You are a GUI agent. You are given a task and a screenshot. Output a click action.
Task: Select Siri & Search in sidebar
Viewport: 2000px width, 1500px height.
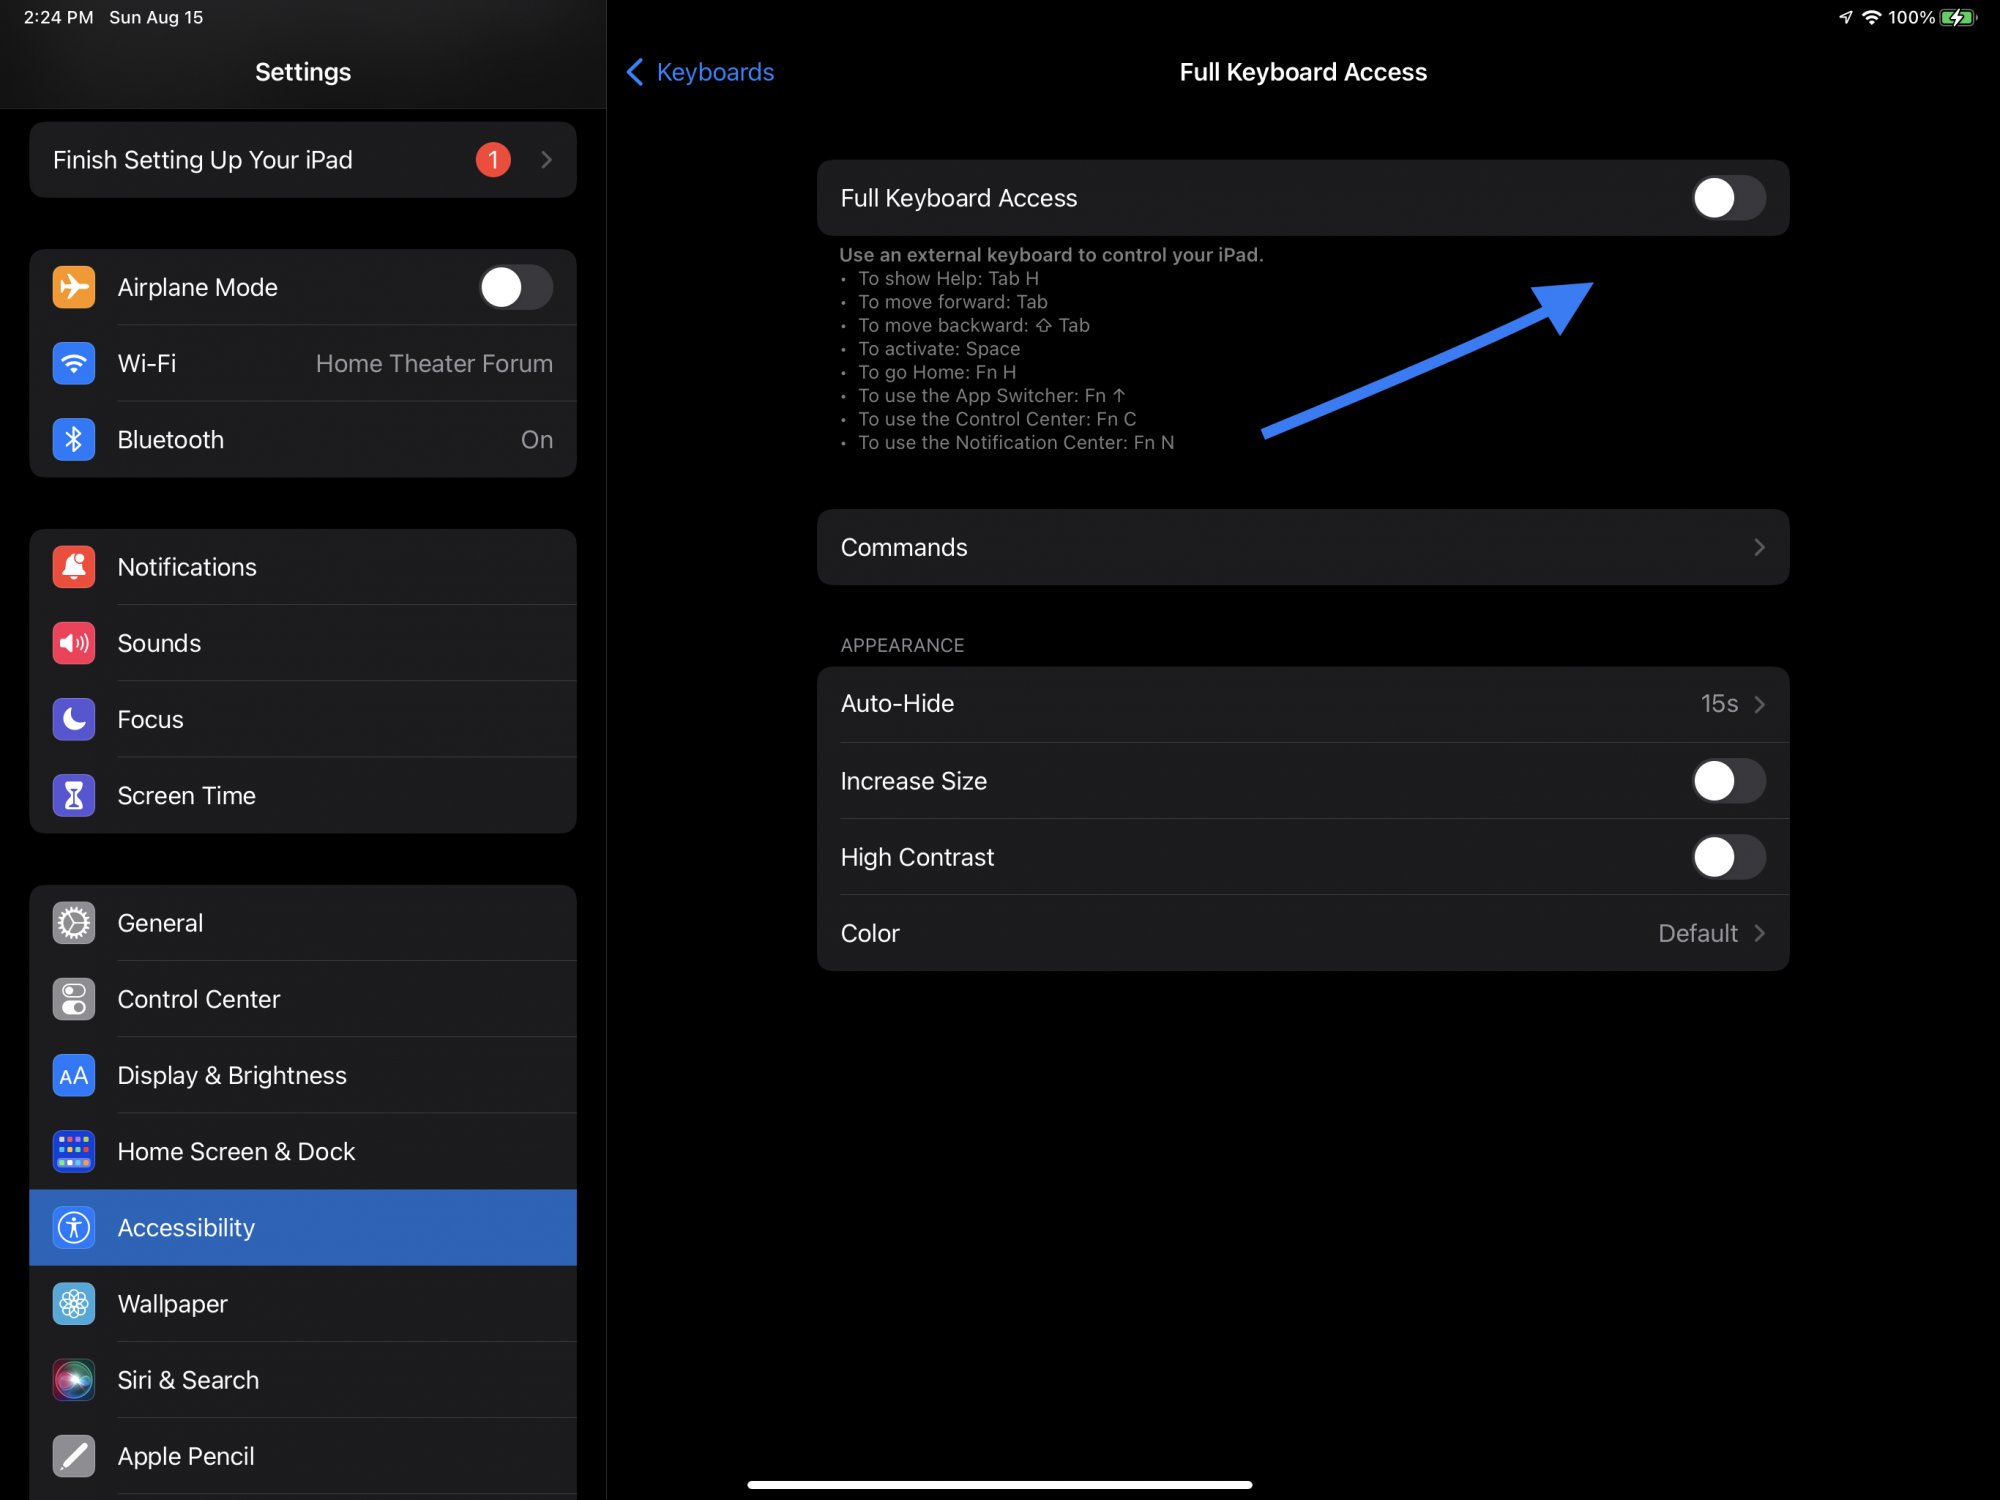[x=303, y=1380]
